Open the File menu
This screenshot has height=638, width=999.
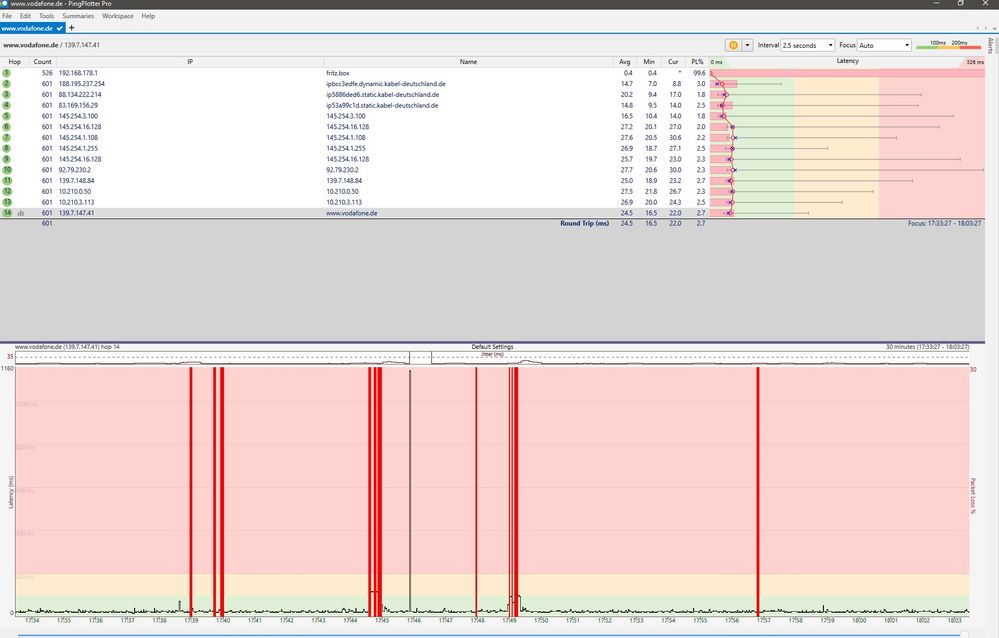(x=8, y=16)
